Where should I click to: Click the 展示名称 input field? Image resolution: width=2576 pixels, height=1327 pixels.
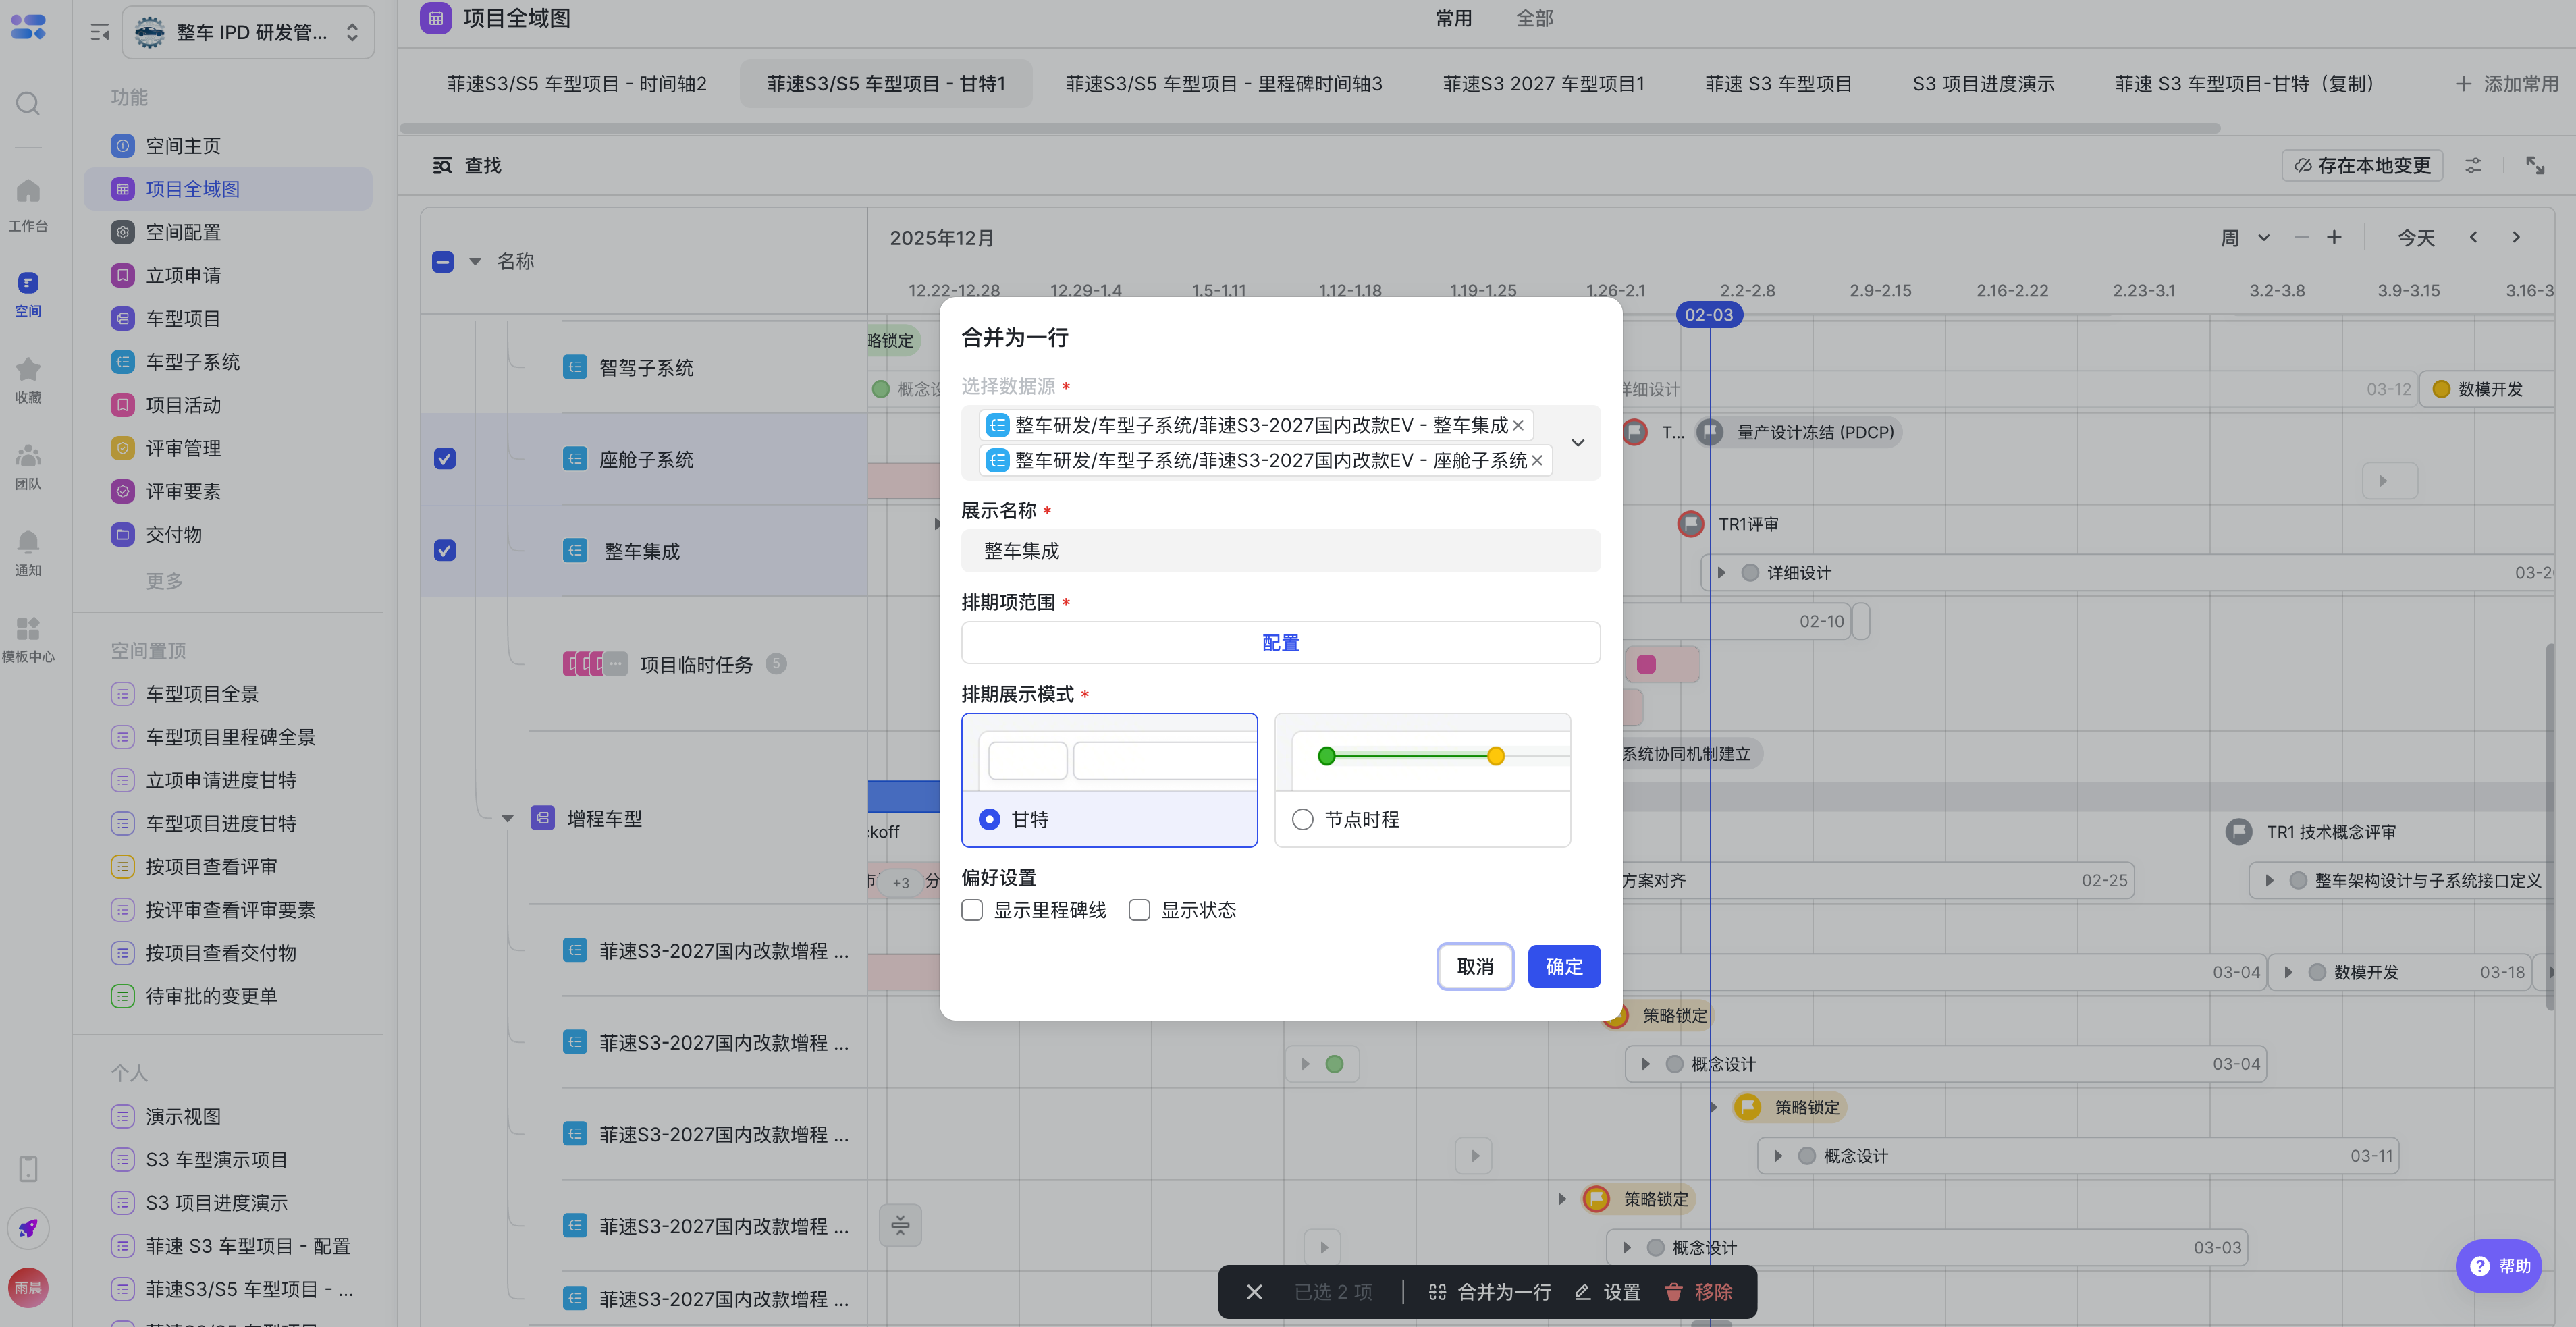click(1280, 551)
